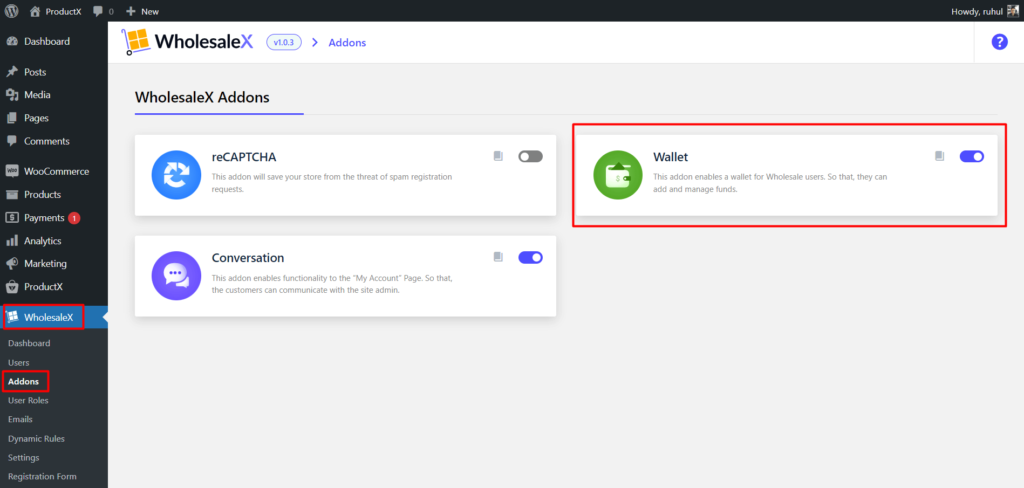The height and width of the screenshot is (488, 1024).
Task: Click the WholesaleX header logo
Action: tap(187, 42)
